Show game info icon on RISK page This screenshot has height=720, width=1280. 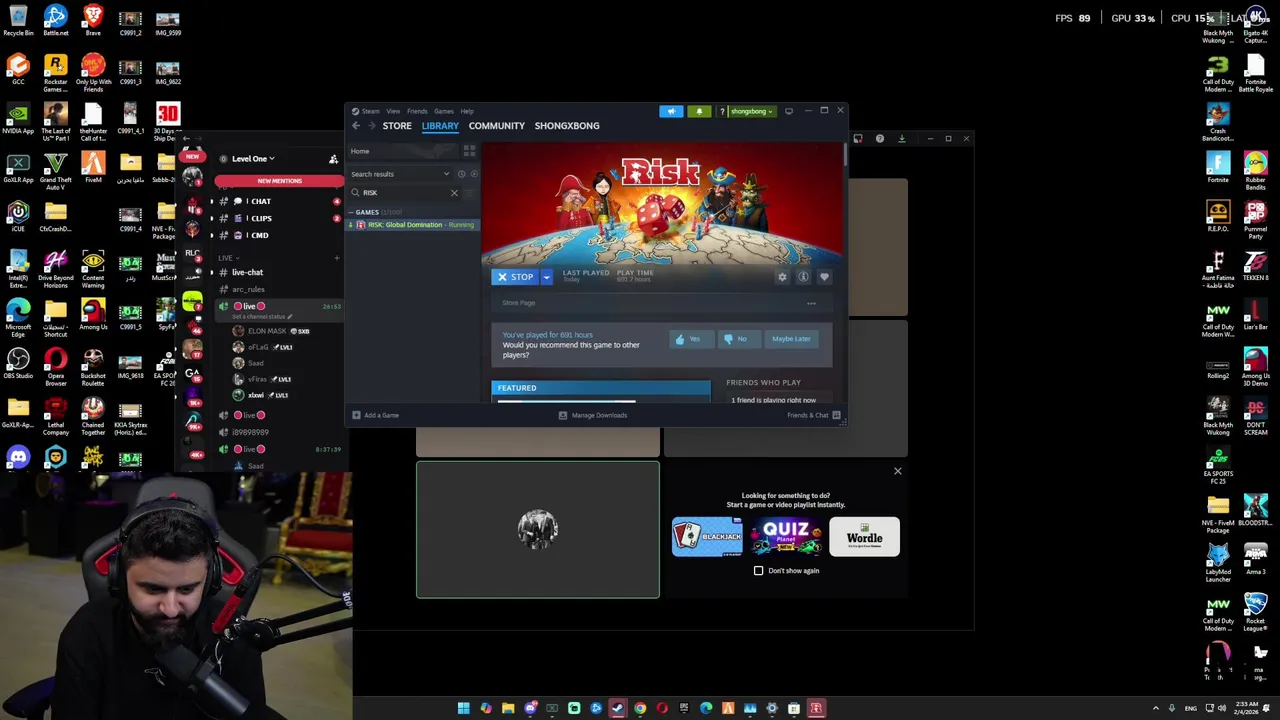pos(803,277)
